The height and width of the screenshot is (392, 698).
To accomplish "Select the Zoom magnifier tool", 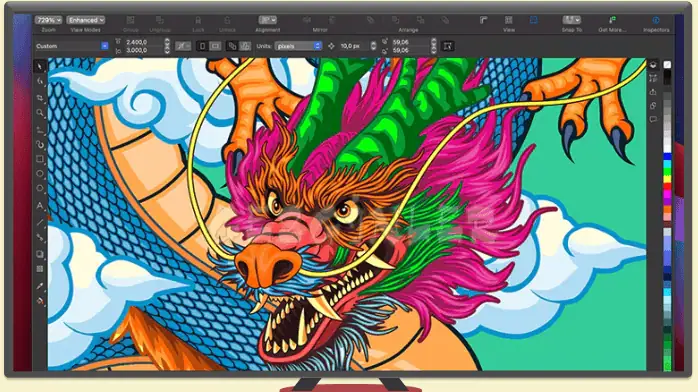I will click(x=40, y=113).
